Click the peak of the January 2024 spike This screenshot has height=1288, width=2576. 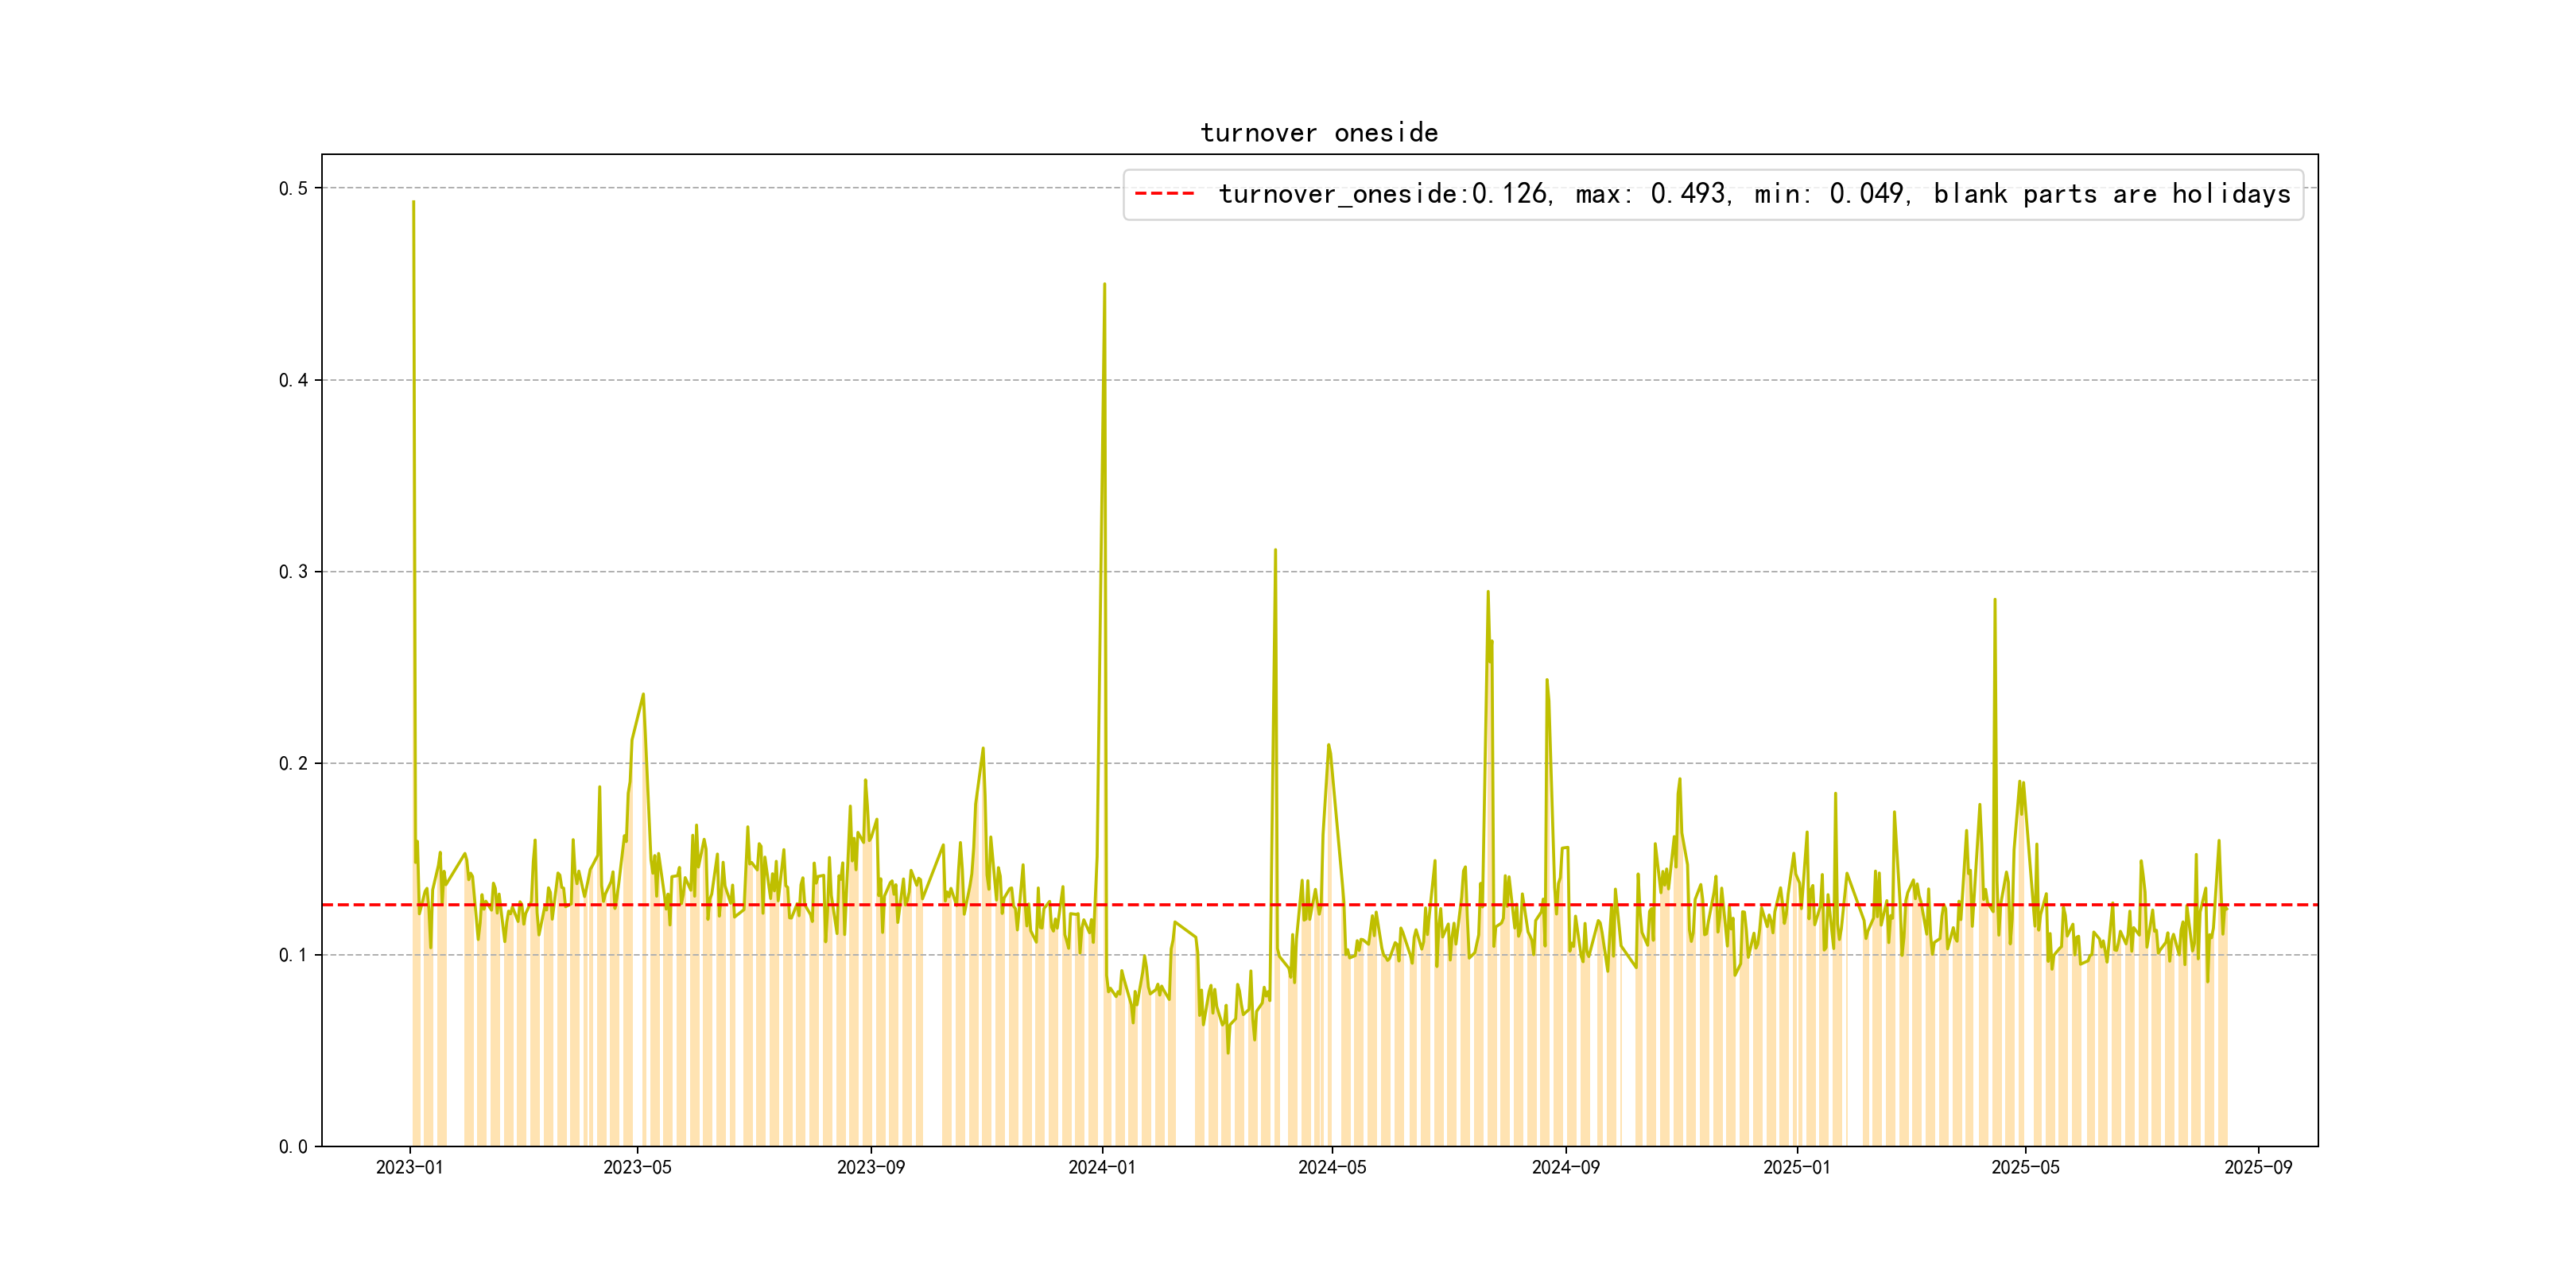pos(1104,285)
